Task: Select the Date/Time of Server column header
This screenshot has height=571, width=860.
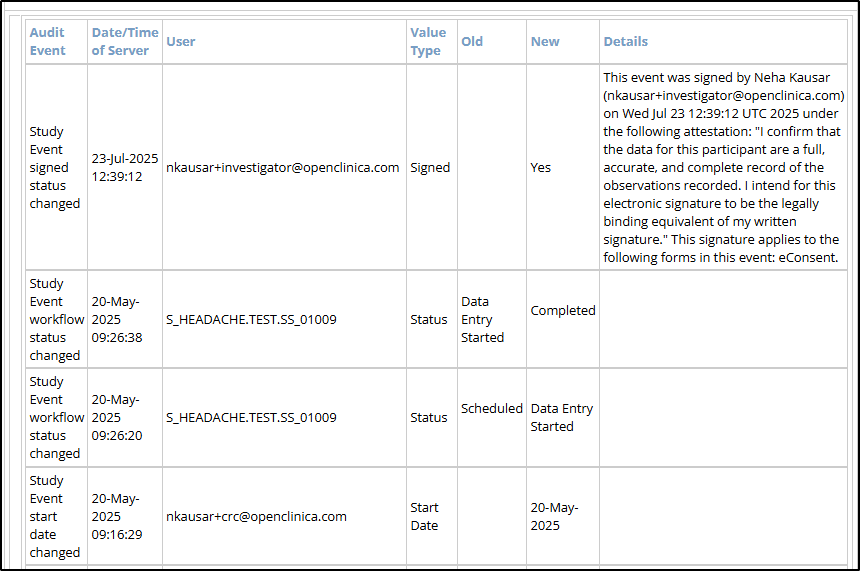Action: pyautogui.click(x=125, y=42)
